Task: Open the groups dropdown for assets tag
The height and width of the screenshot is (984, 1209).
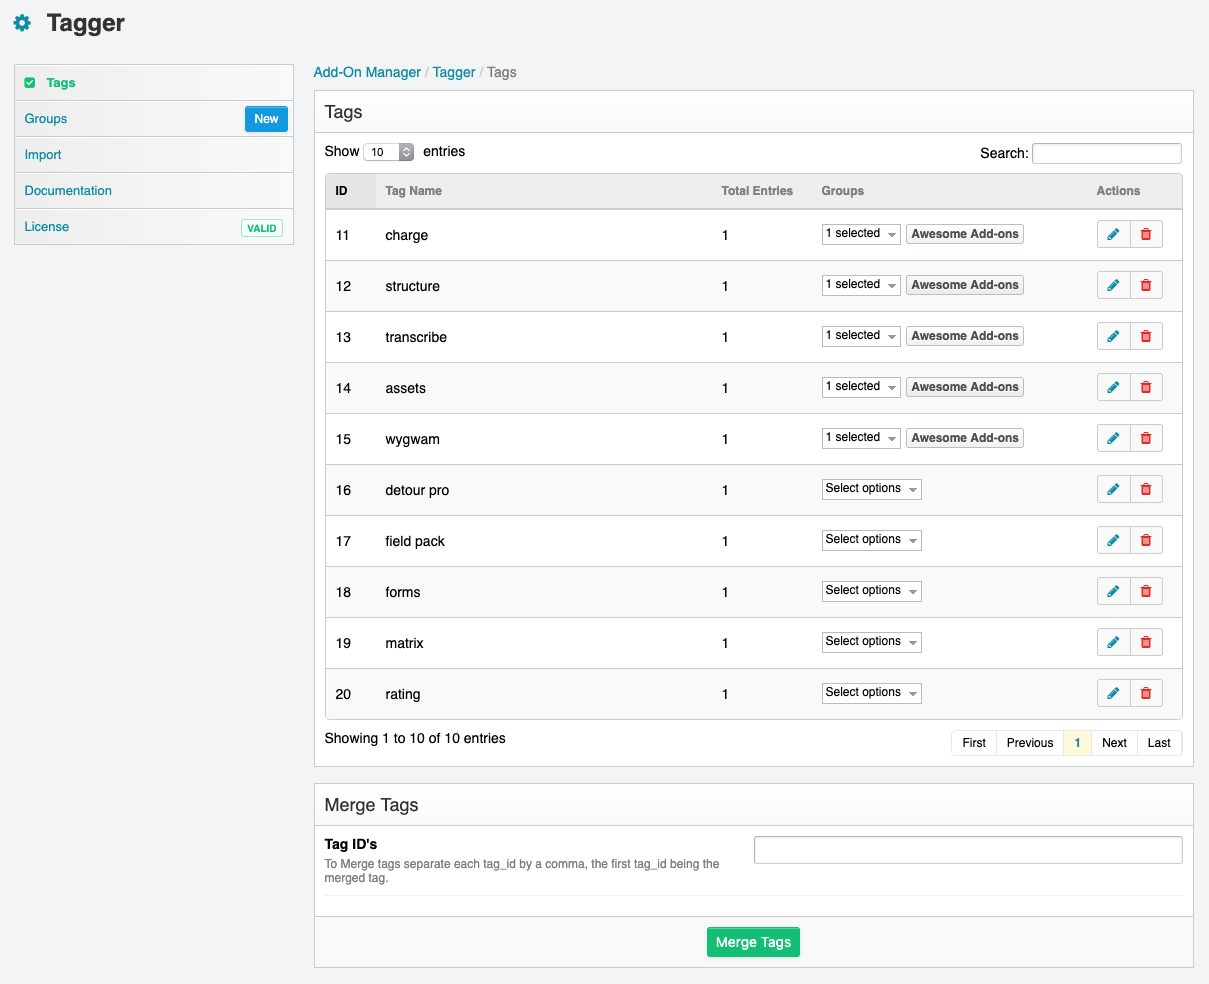Action: tap(861, 387)
